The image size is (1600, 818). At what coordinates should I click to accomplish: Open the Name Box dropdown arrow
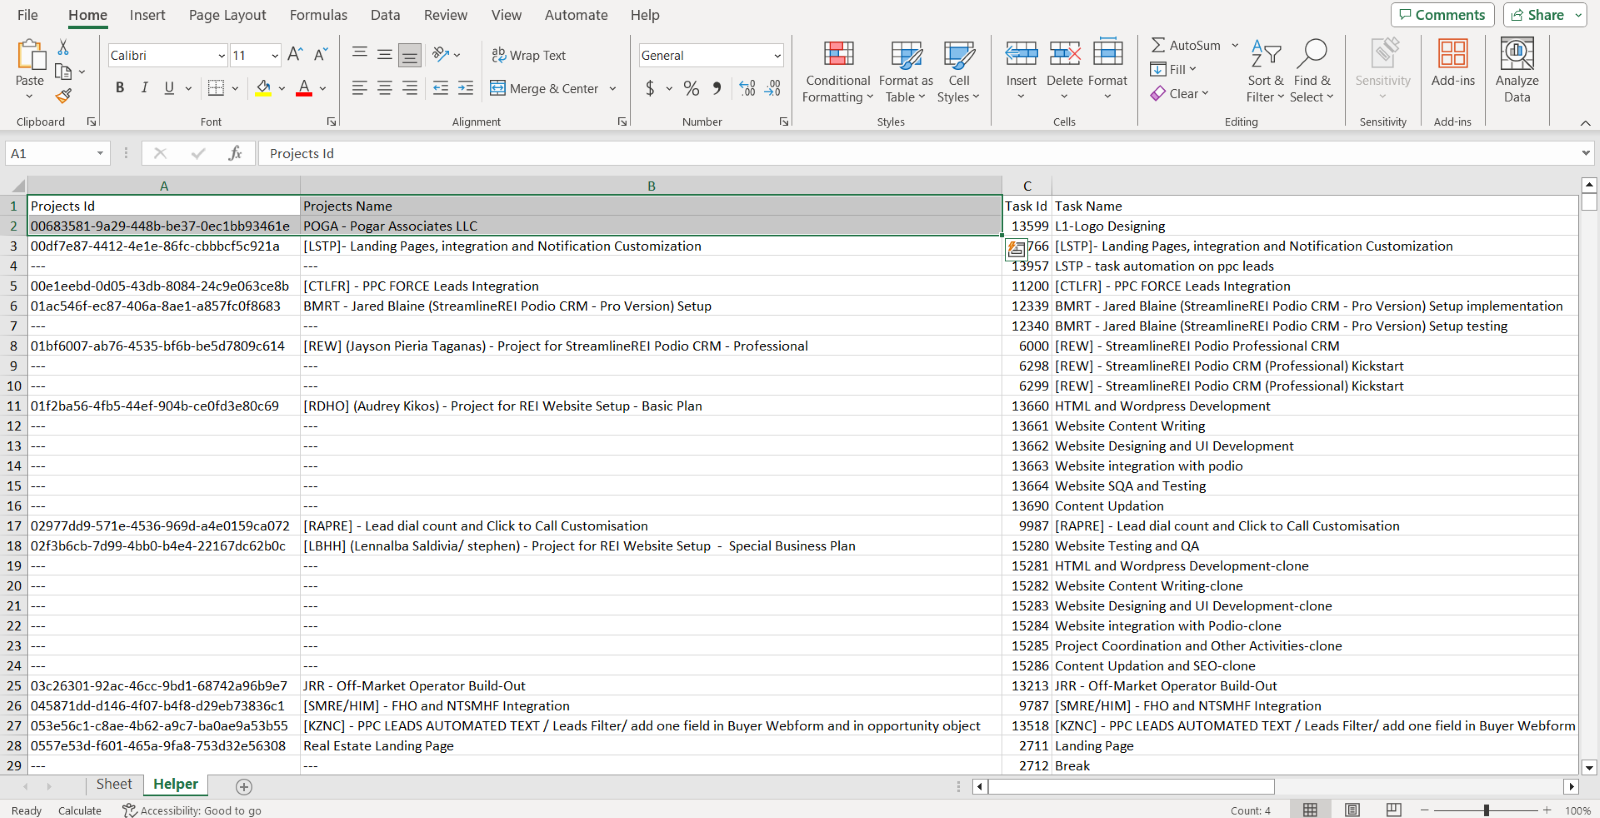pyautogui.click(x=100, y=153)
